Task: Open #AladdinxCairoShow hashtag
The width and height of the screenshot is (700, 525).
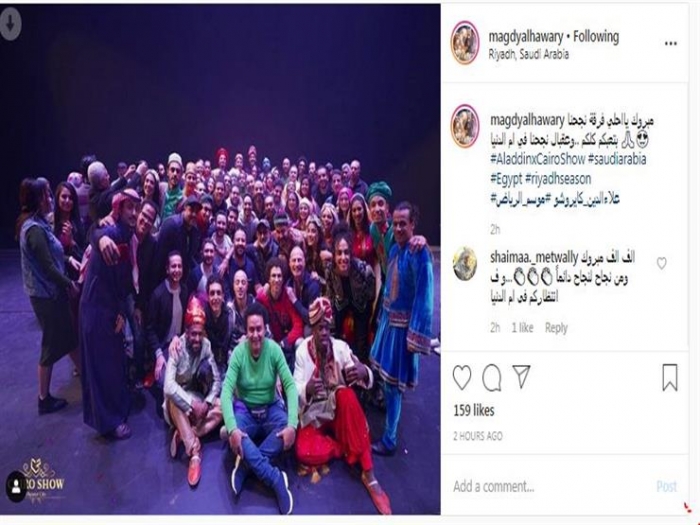Action: point(538,159)
